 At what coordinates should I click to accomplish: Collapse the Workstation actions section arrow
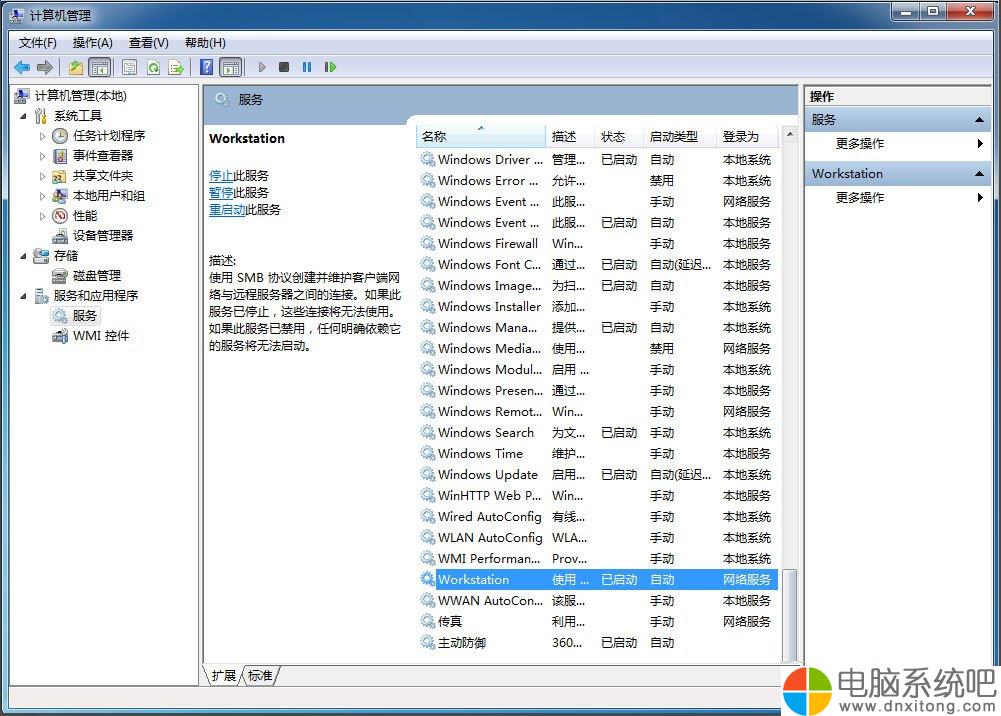coord(979,174)
